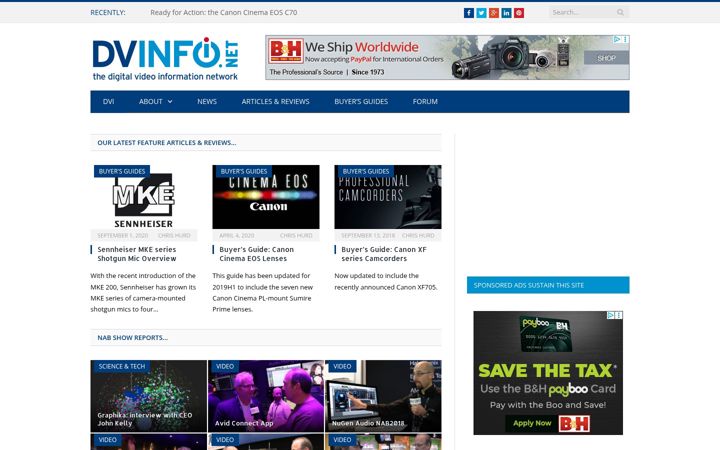
Task: Expand the About dropdown chevron
Action: point(170,101)
